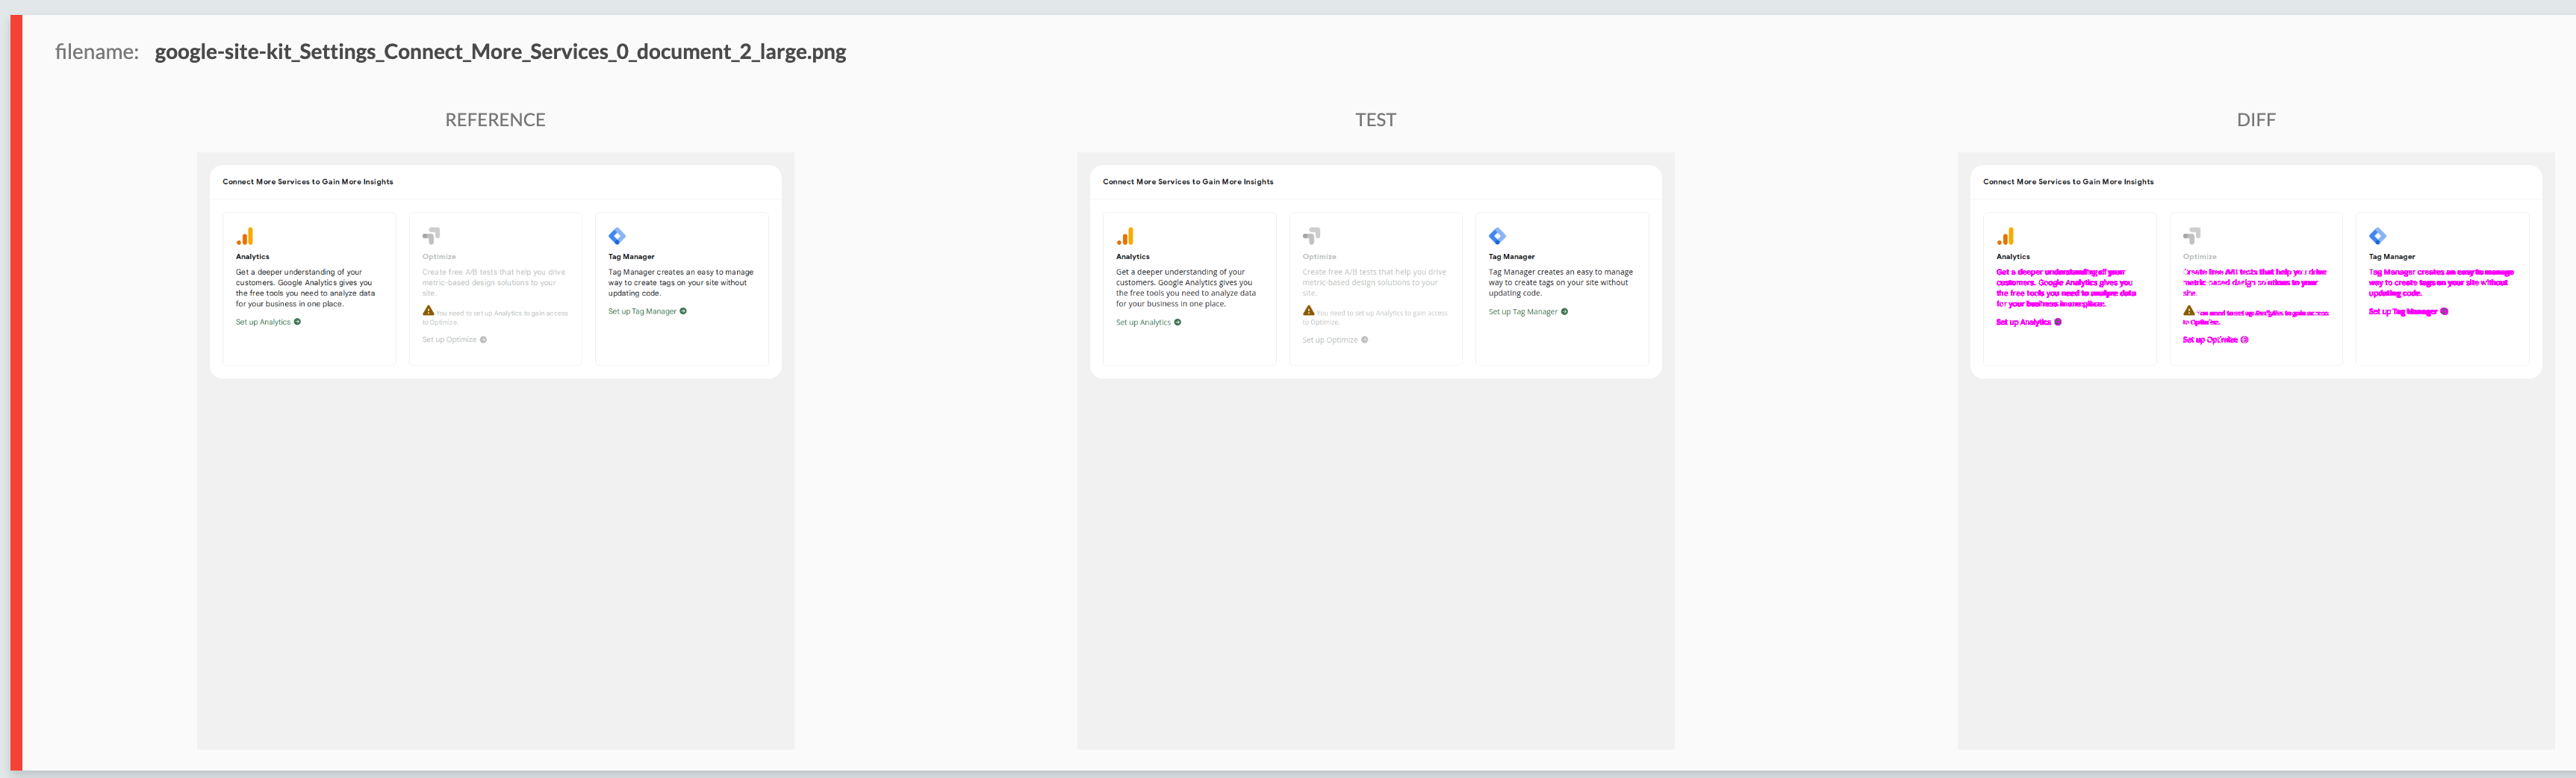Viewport: 2576px width, 778px height.
Task: Click the magenta Tag Manager description text in DIFF
Action: coord(2441,283)
